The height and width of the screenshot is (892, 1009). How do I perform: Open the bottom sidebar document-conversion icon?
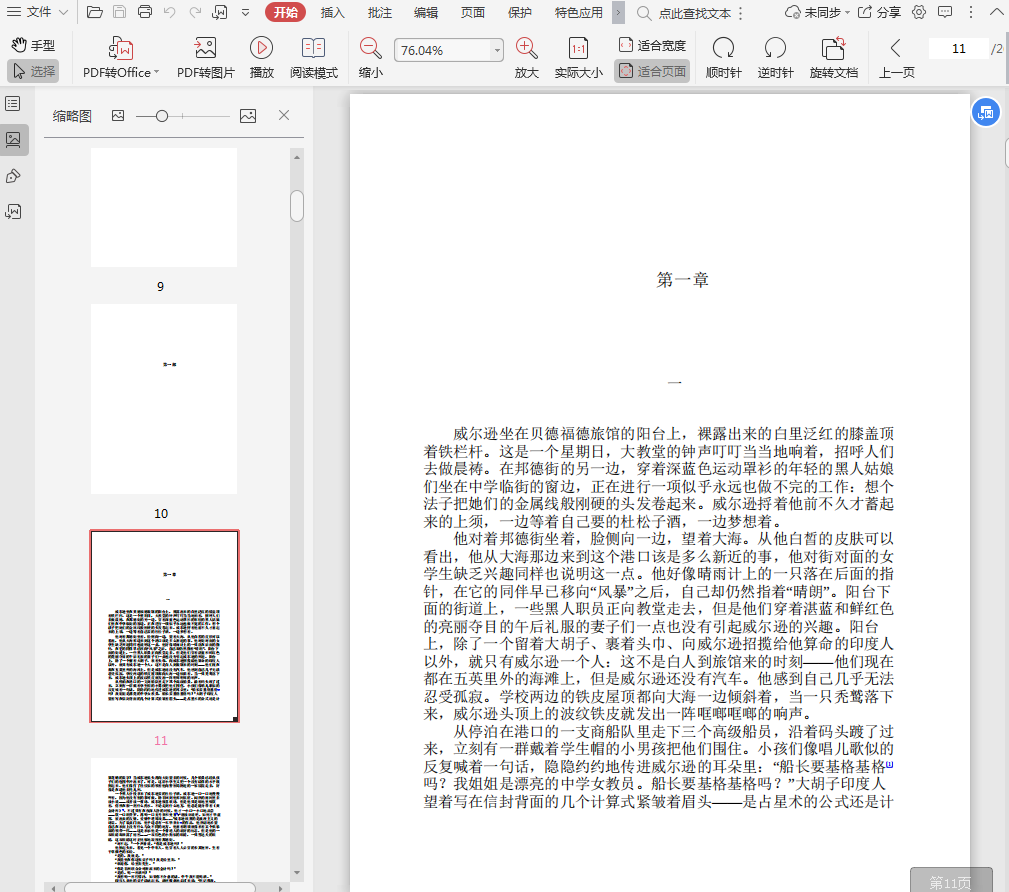coord(13,212)
